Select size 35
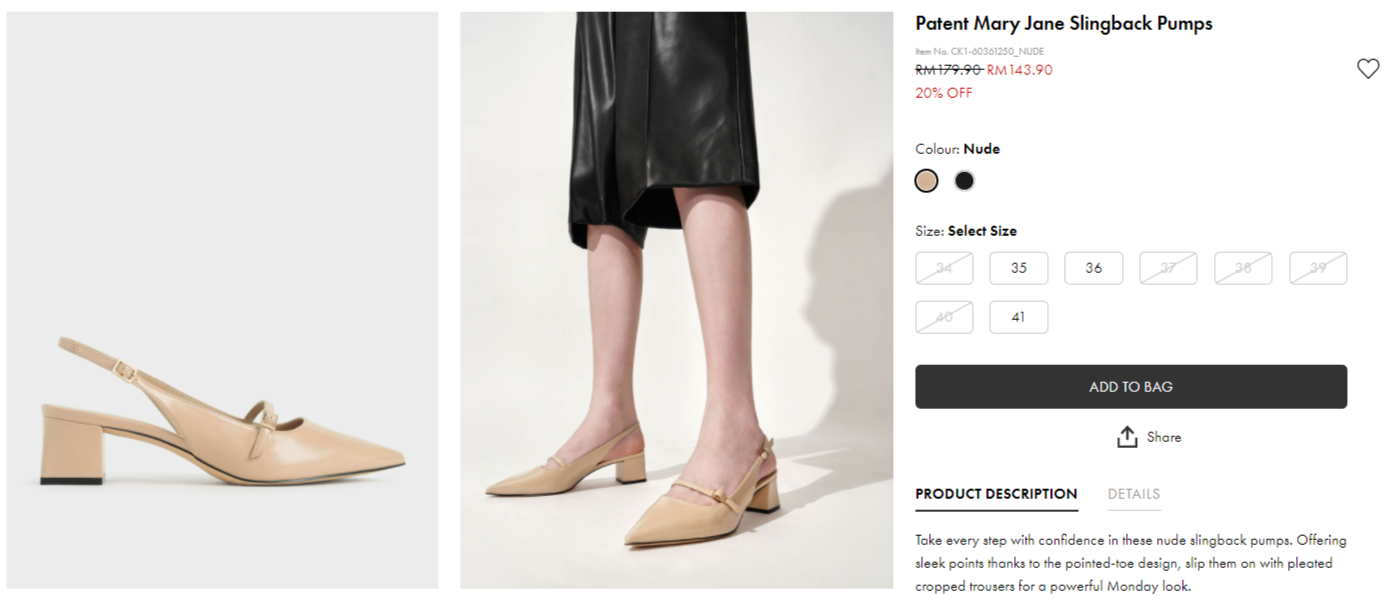The width and height of the screenshot is (1387, 602). pos(1018,268)
